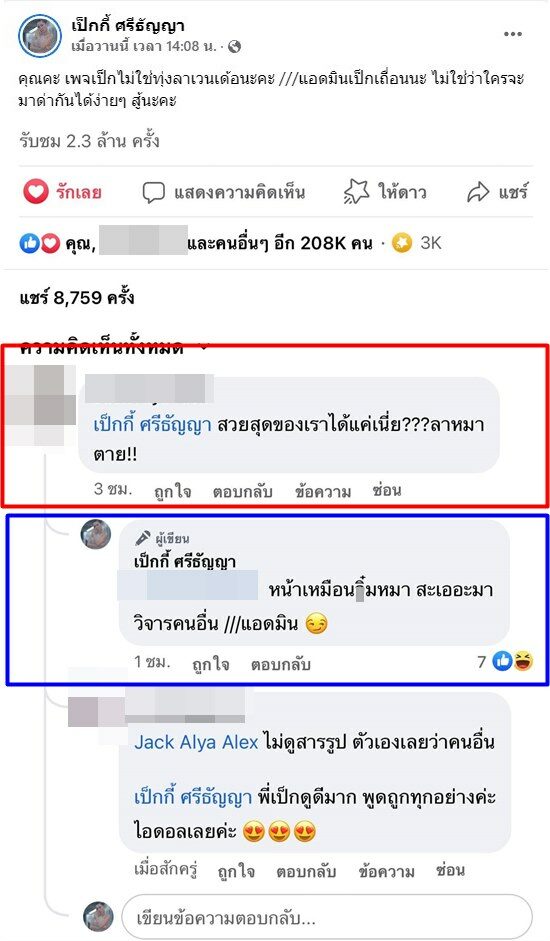Click the เป็กกี้ ศรีธัญญา page name at top
The height and width of the screenshot is (941, 550).
128,25
